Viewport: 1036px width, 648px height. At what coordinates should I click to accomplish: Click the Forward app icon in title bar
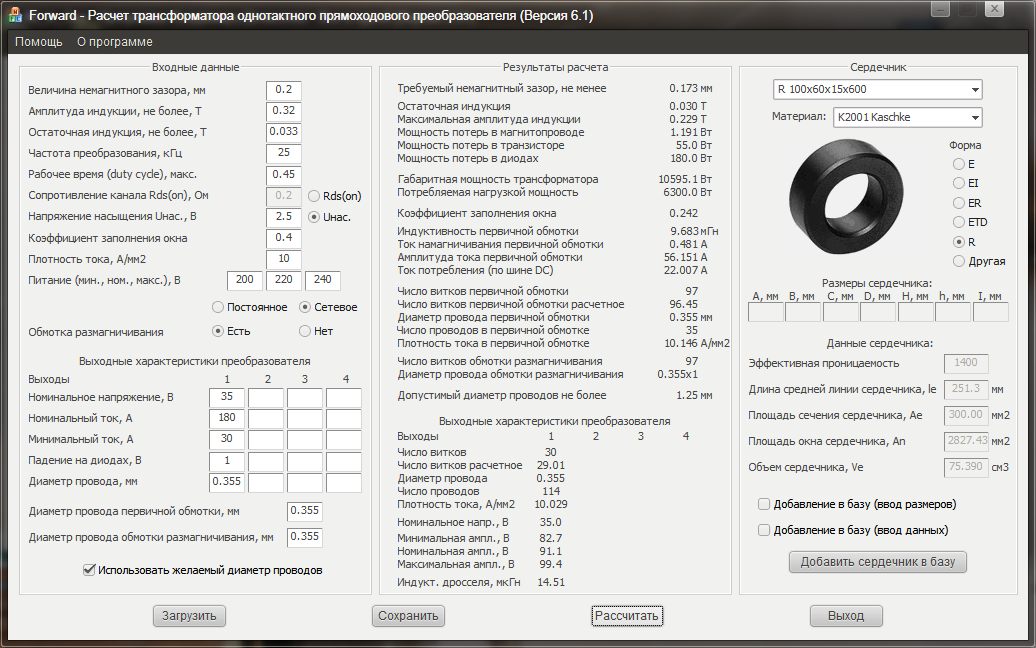[15, 15]
